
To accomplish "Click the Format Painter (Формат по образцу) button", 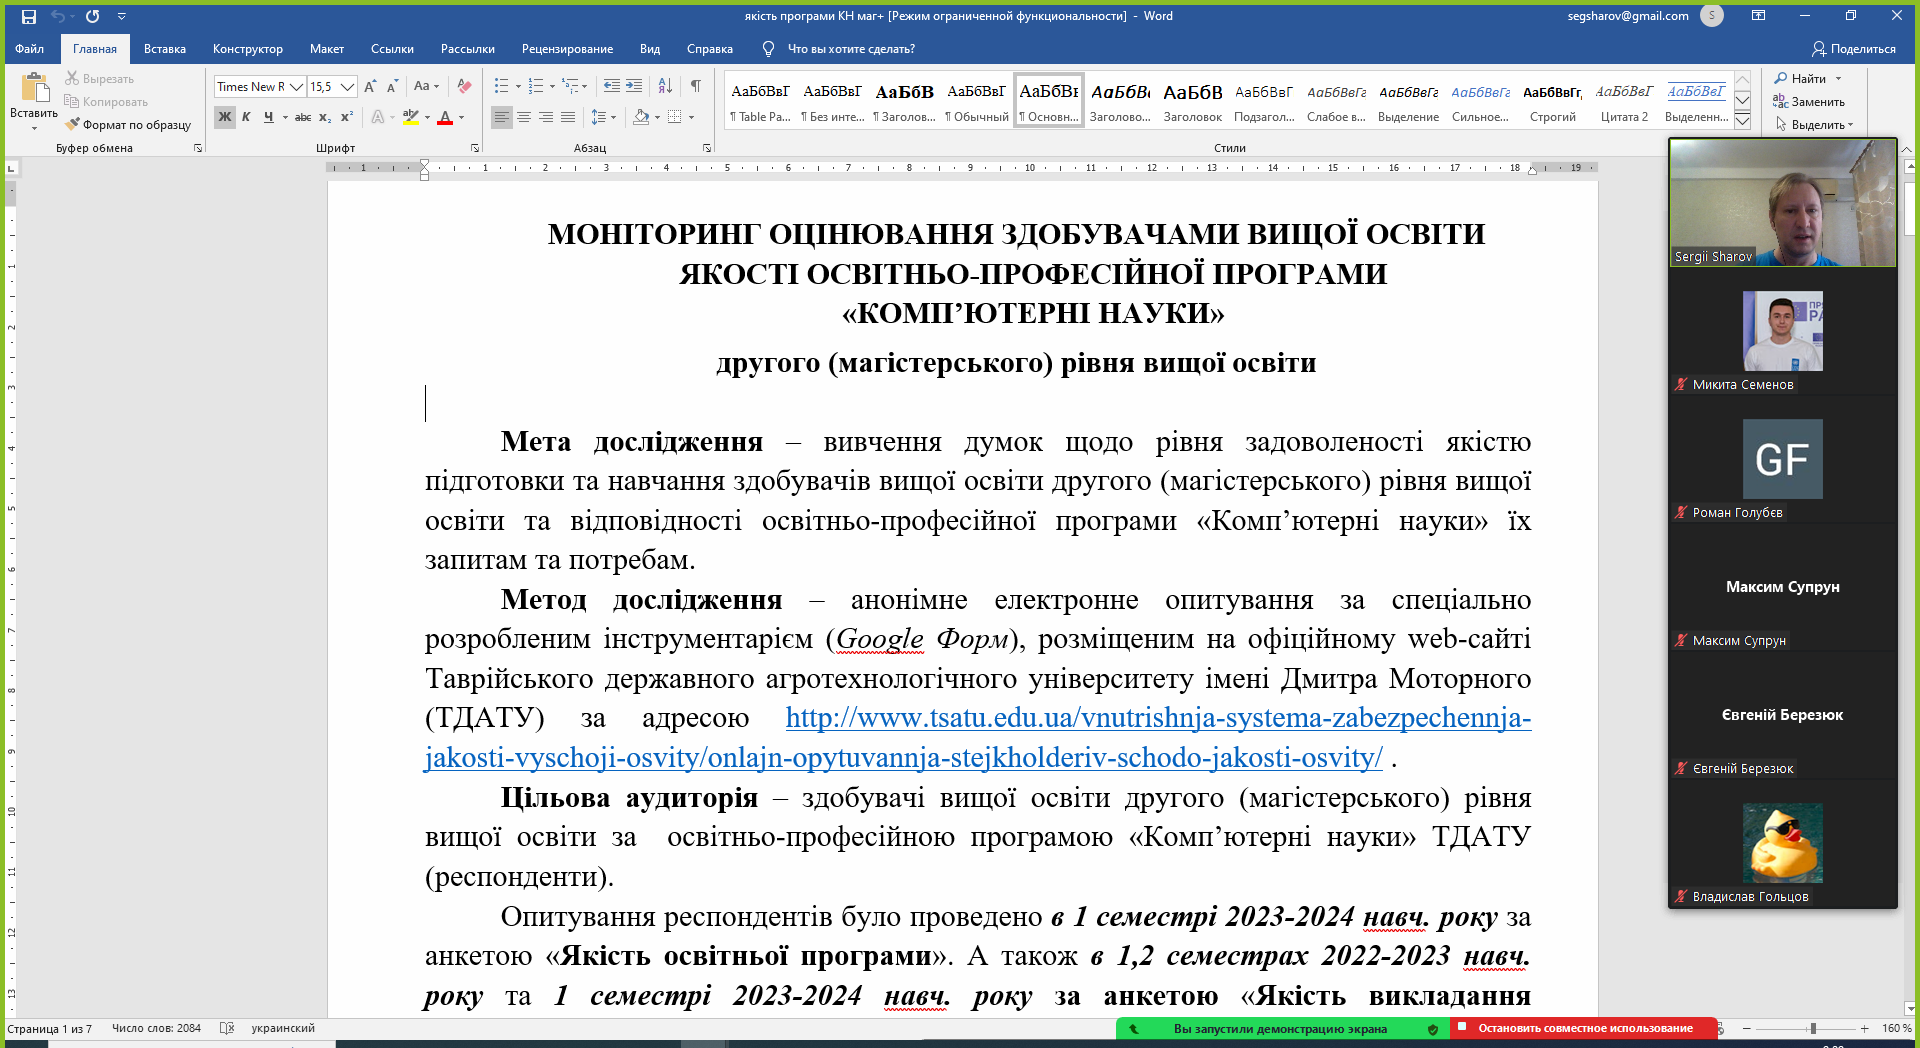I will coord(128,125).
